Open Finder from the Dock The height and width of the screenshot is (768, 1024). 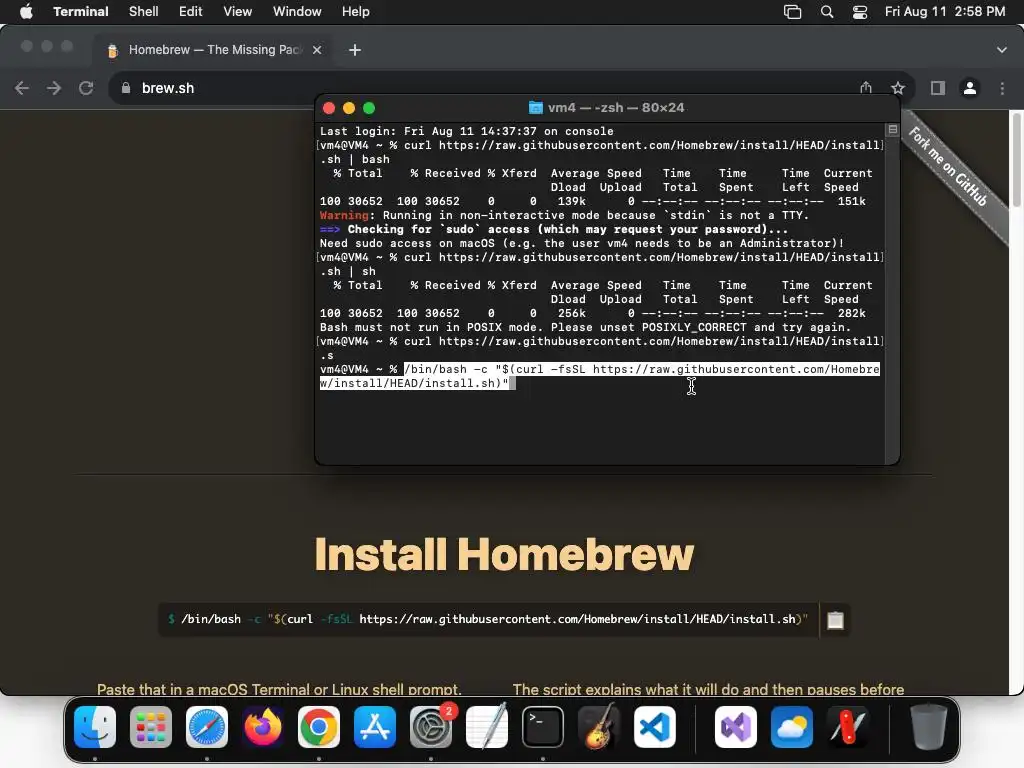pyautogui.click(x=95, y=727)
